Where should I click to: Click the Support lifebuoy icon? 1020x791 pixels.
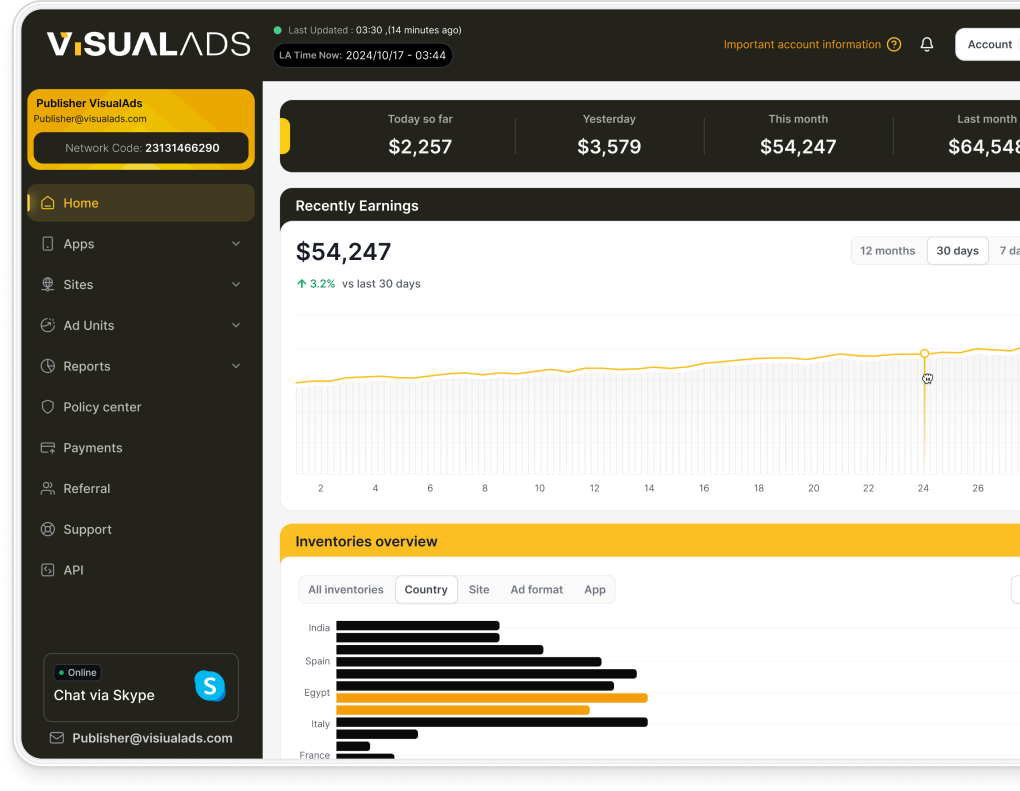point(47,530)
